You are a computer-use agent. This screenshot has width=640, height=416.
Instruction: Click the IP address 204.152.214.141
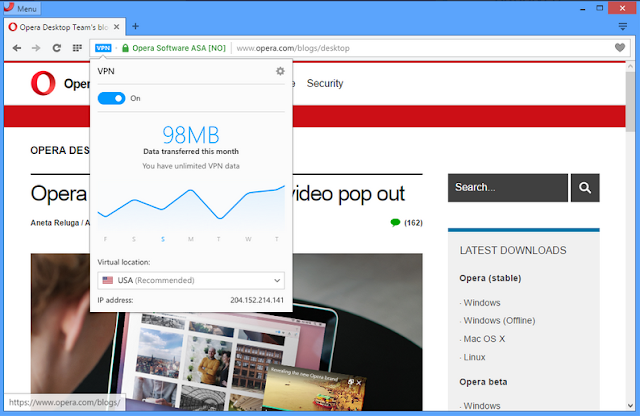pyautogui.click(x=257, y=300)
